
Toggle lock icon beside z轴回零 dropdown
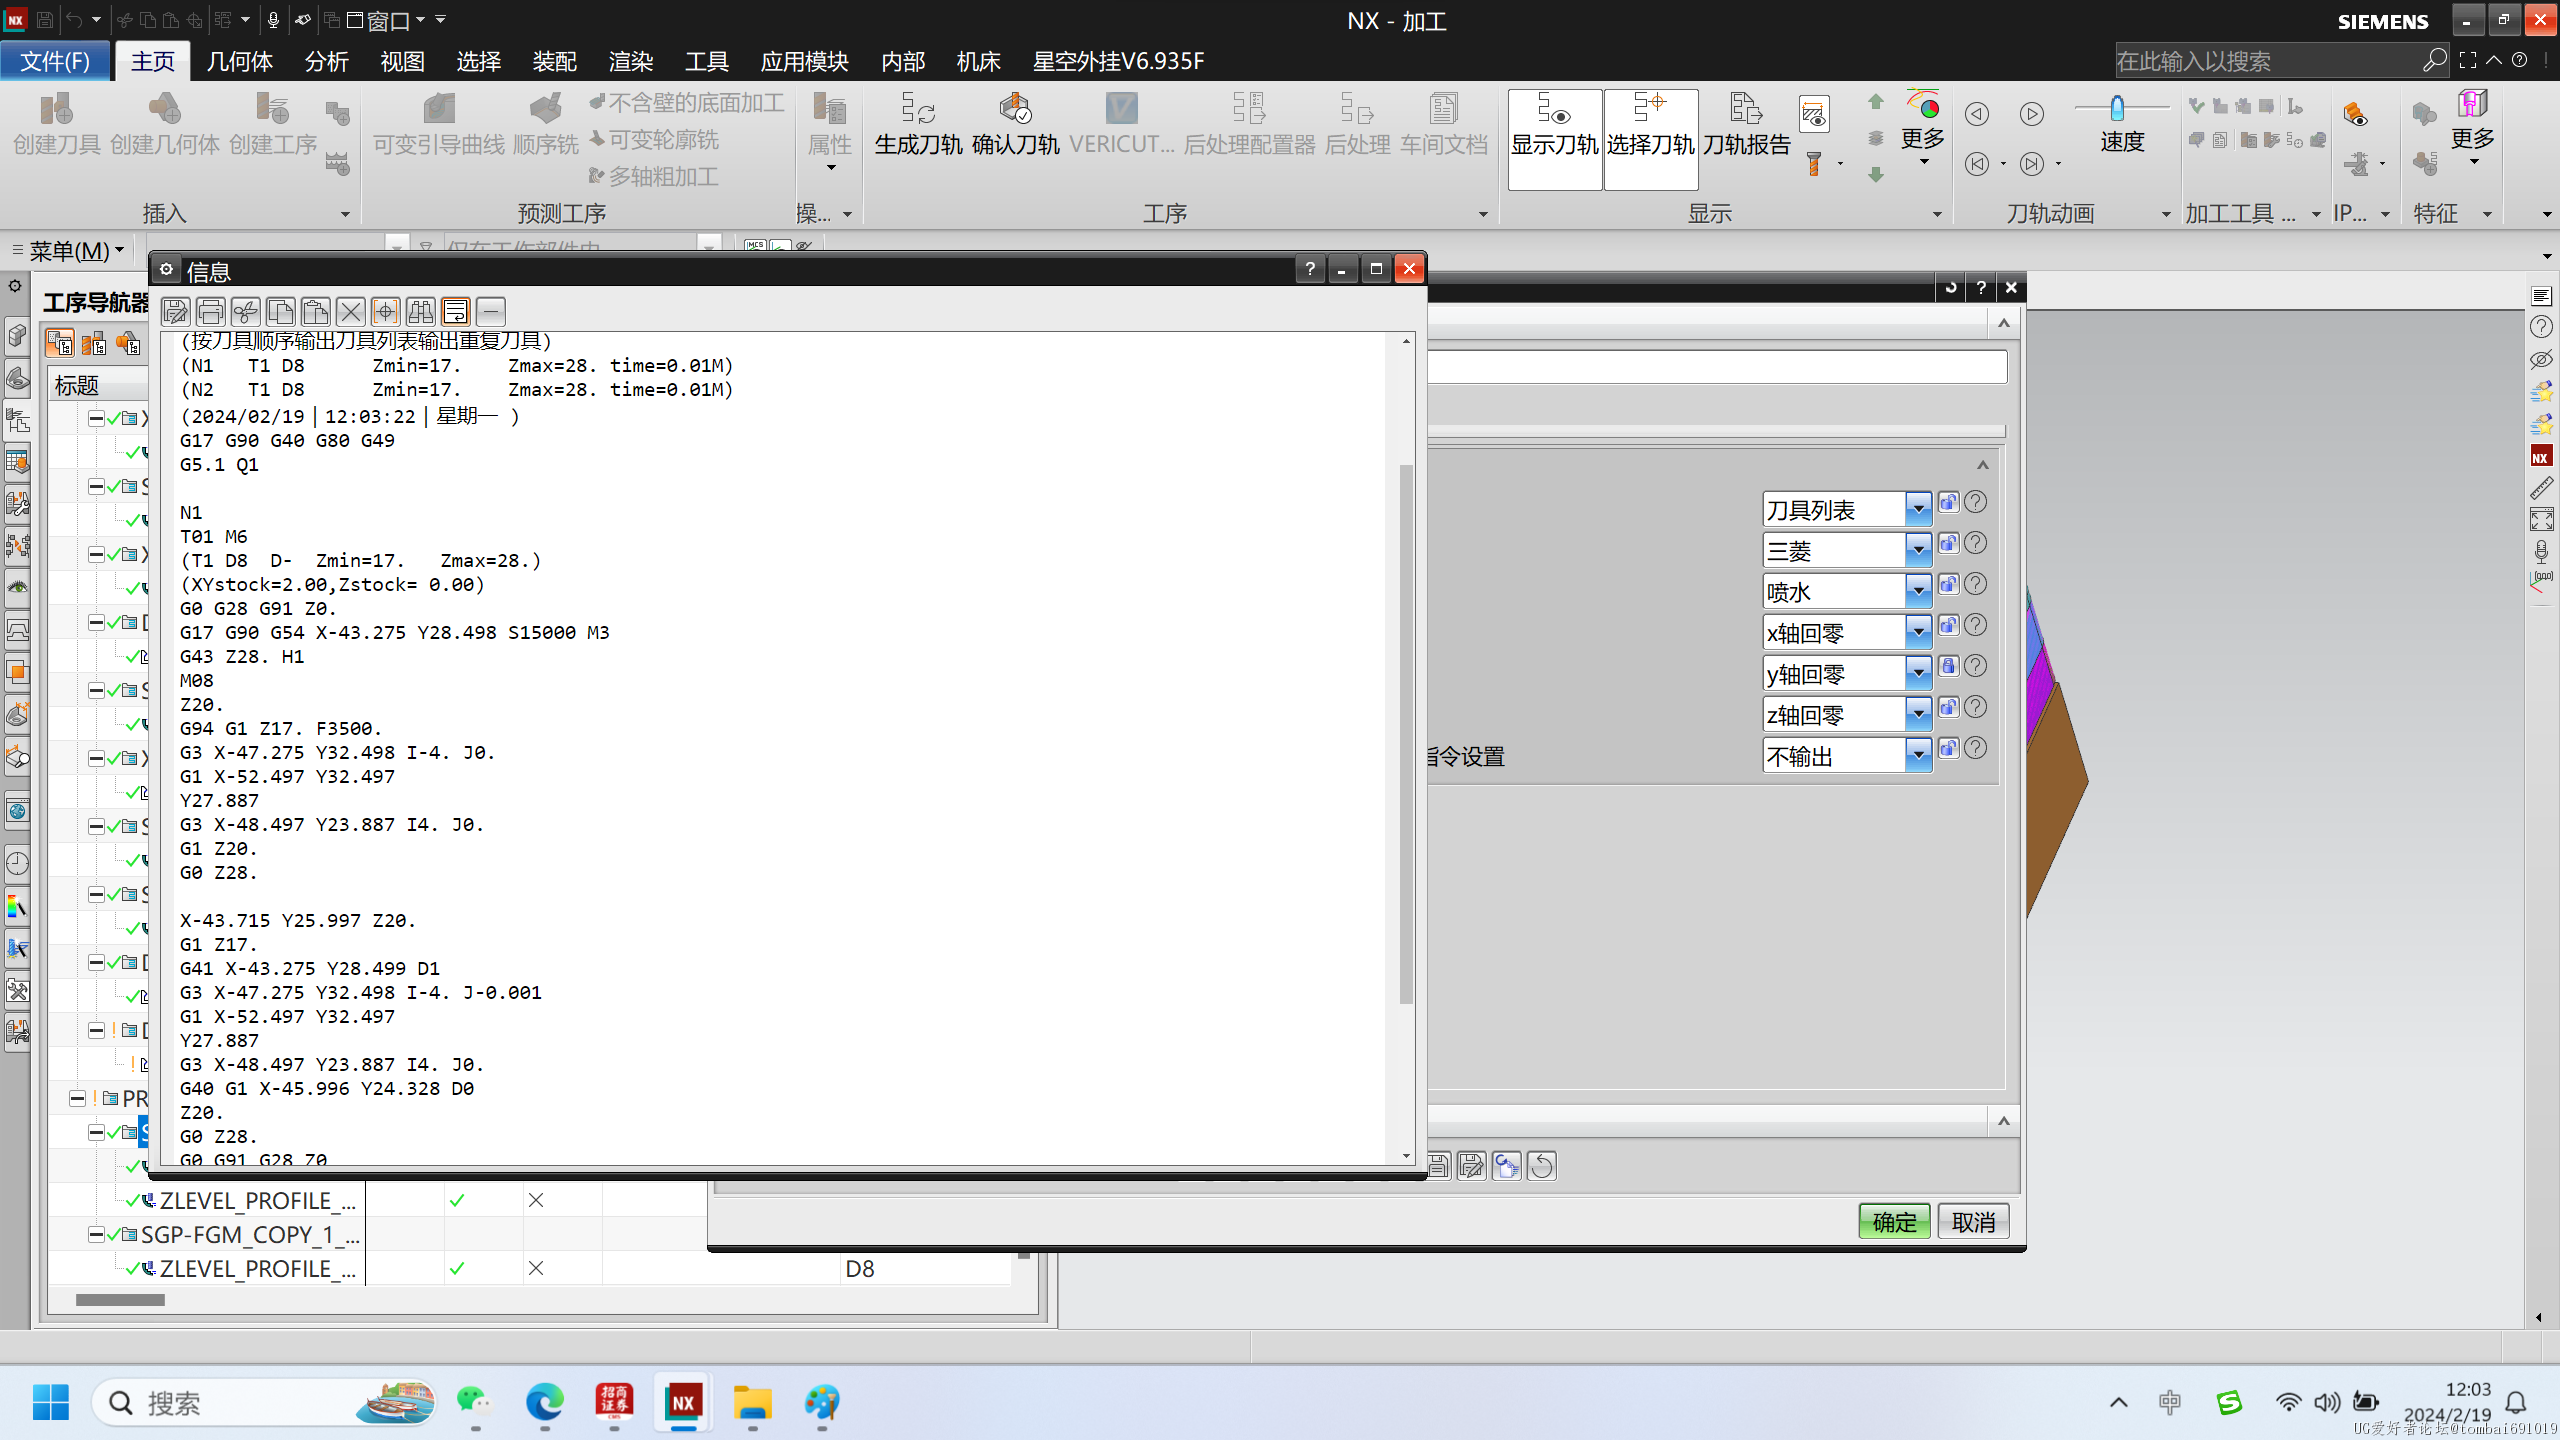1948,707
